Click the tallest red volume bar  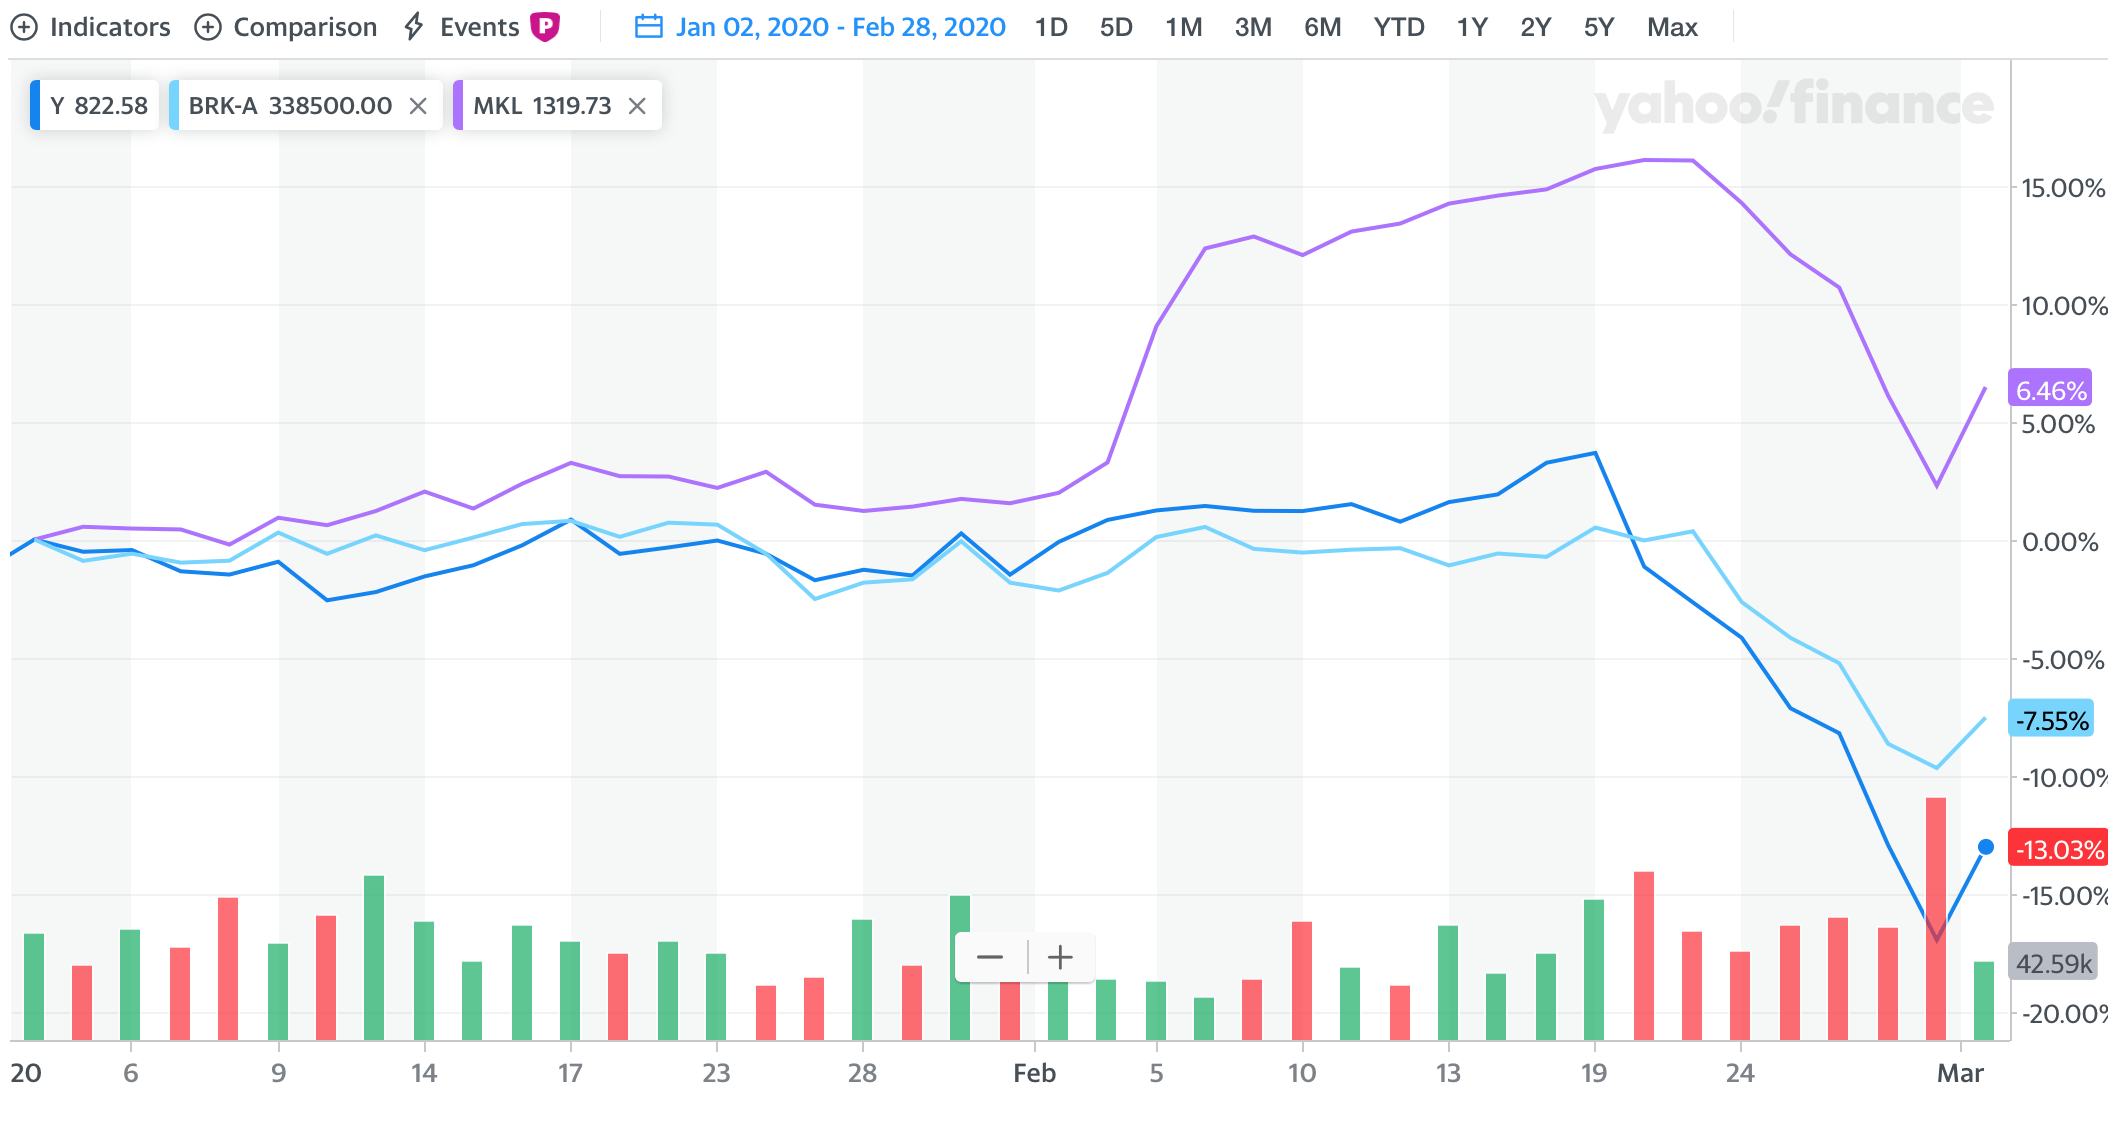[x=1936, y=918]
